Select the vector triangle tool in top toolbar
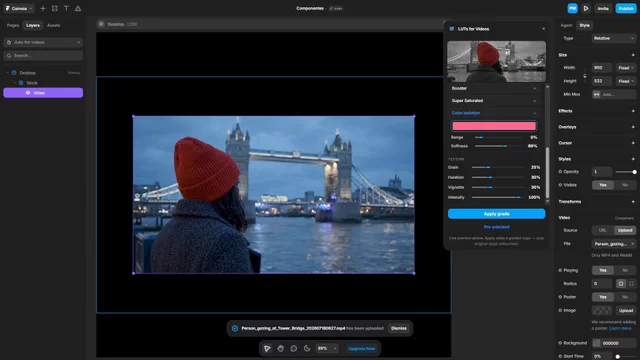The width and height of the screenshot is (640, 360). 78,8
